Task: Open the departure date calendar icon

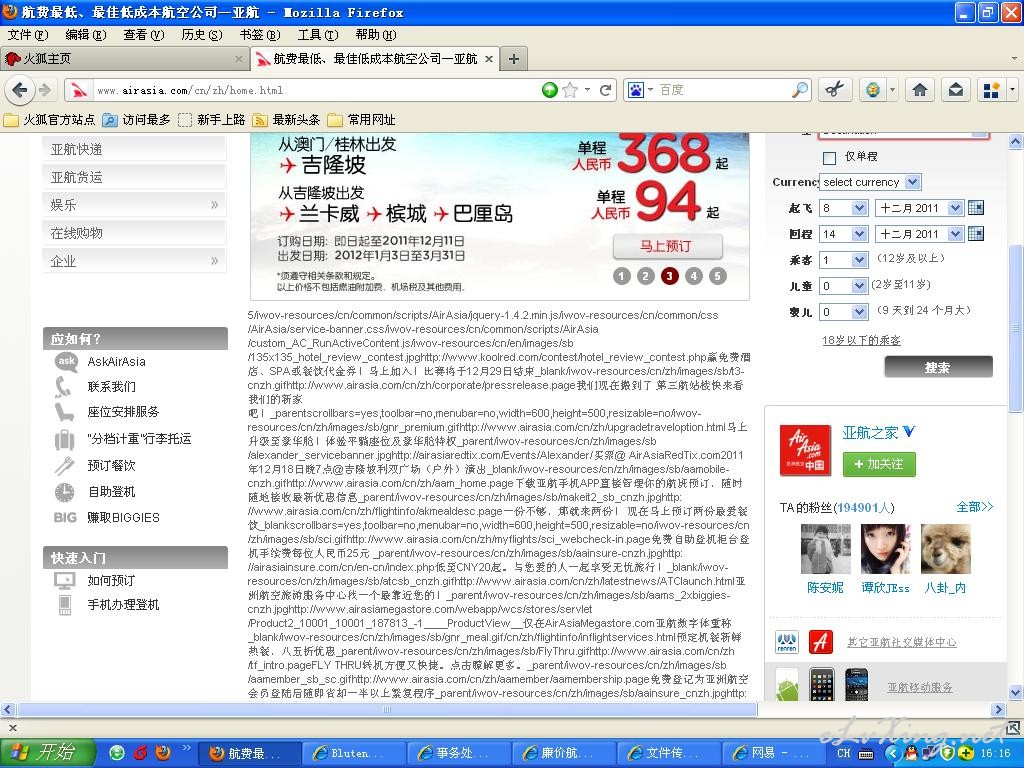Action: (x=976, y=208)
